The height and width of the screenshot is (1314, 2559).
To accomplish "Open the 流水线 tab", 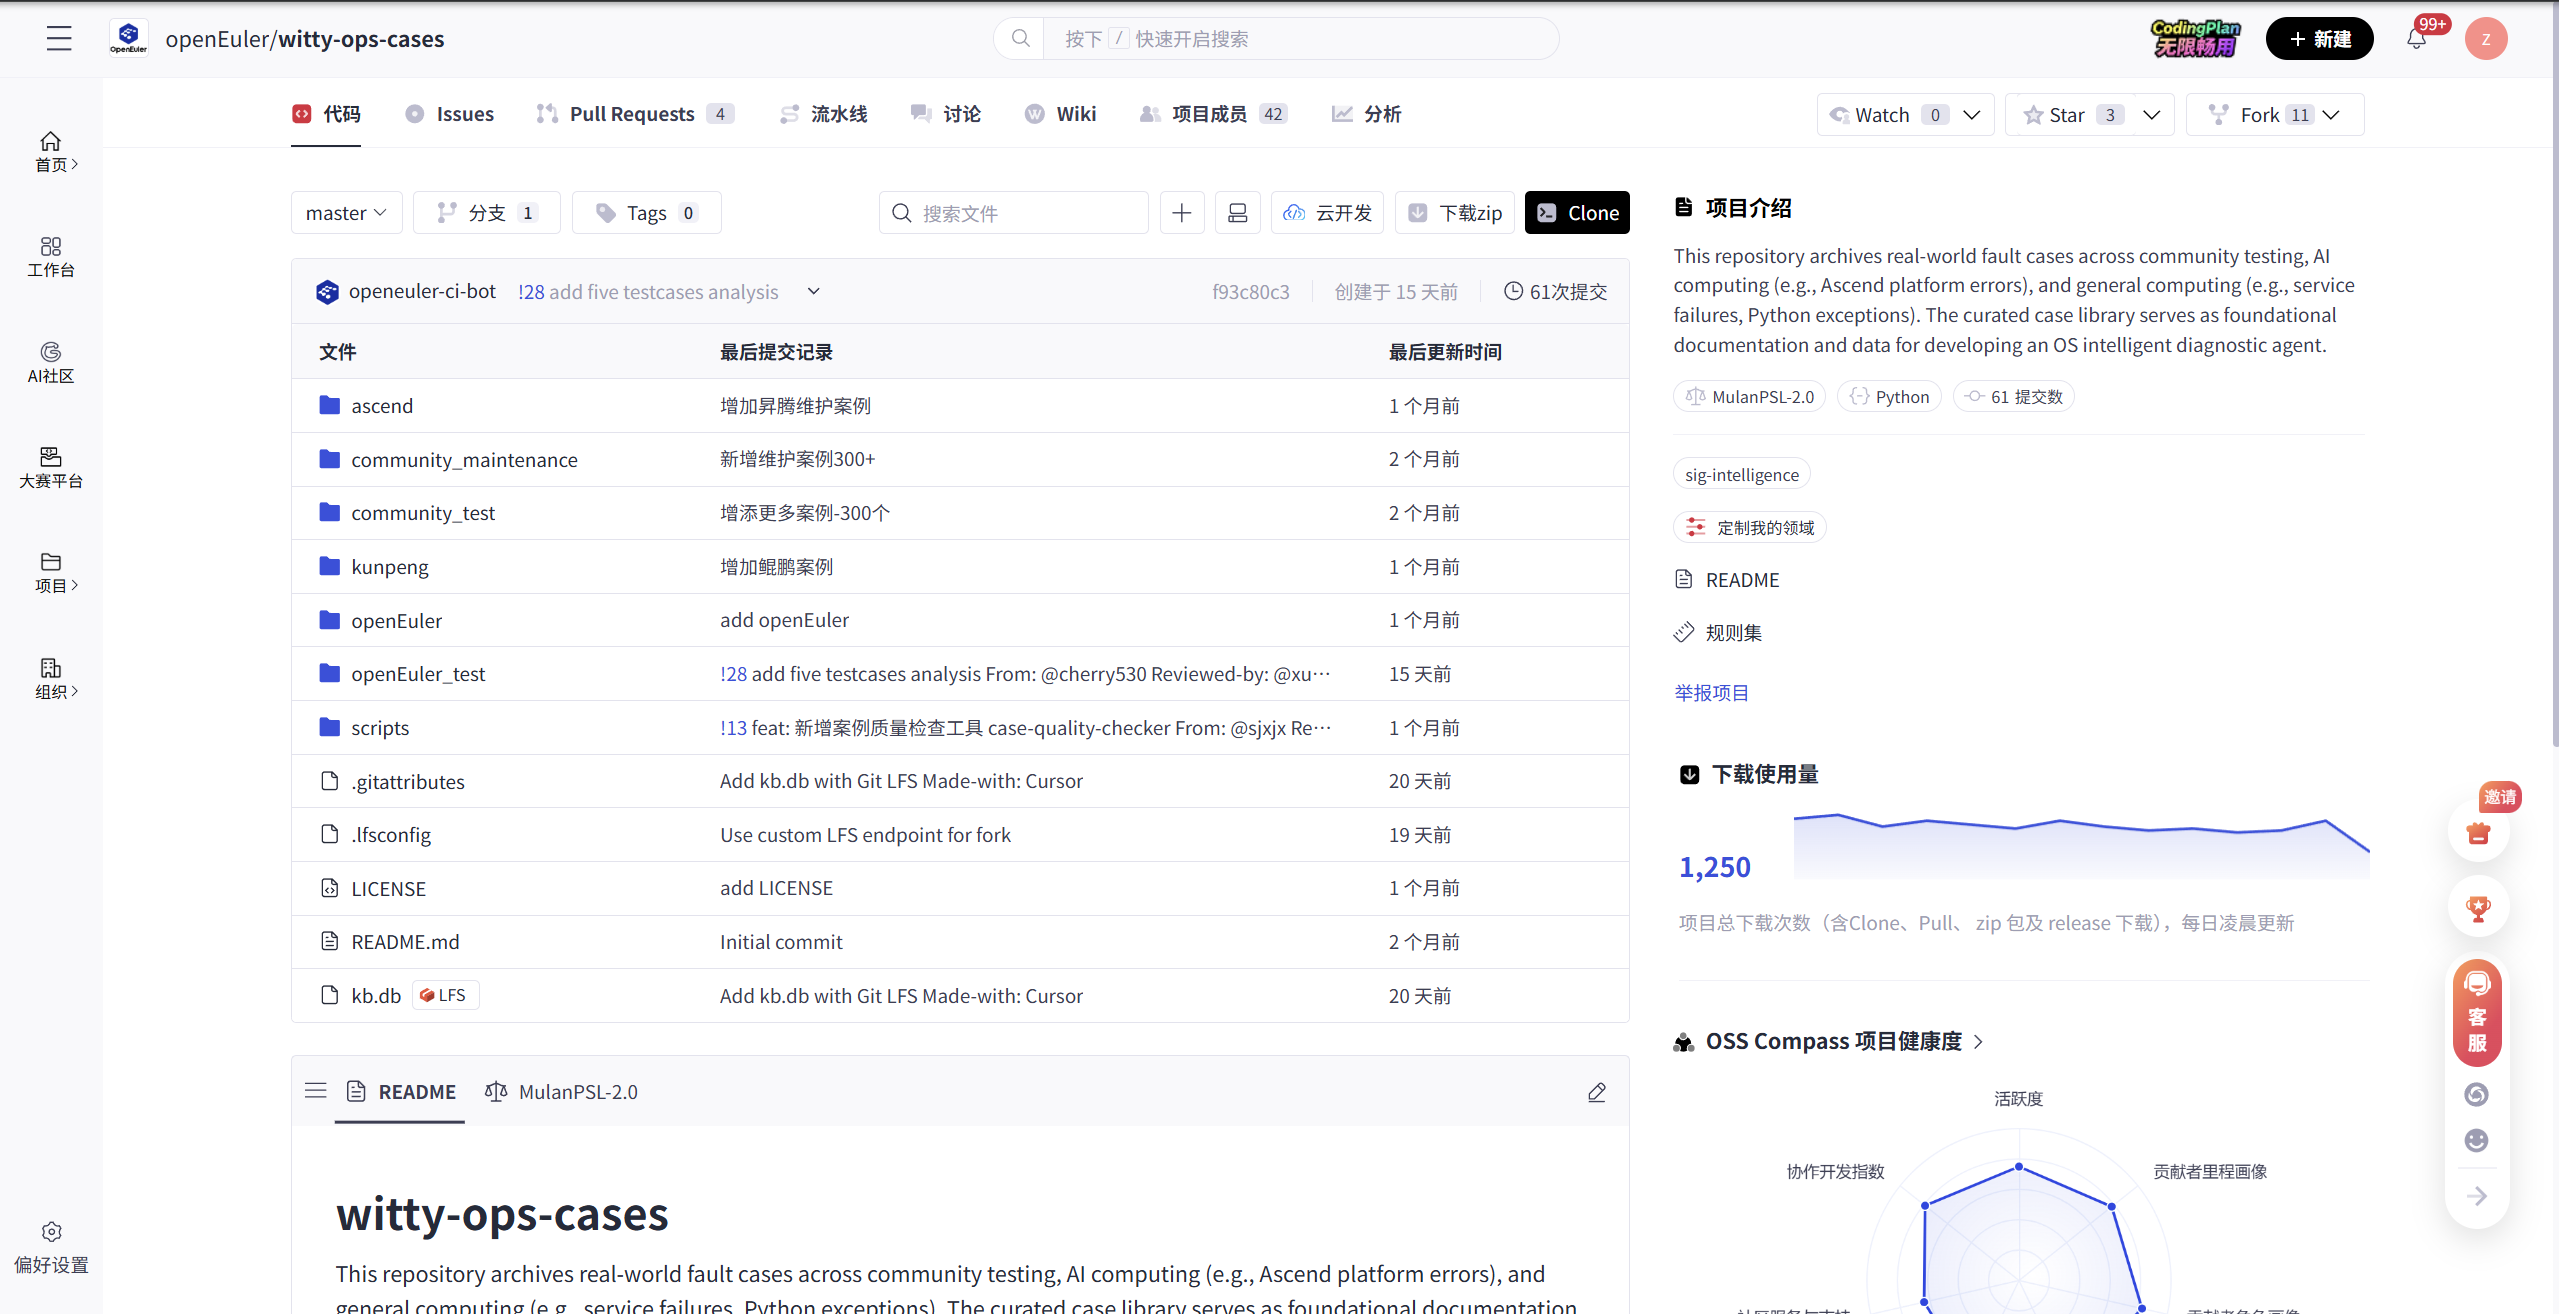I will pos(823,114).
